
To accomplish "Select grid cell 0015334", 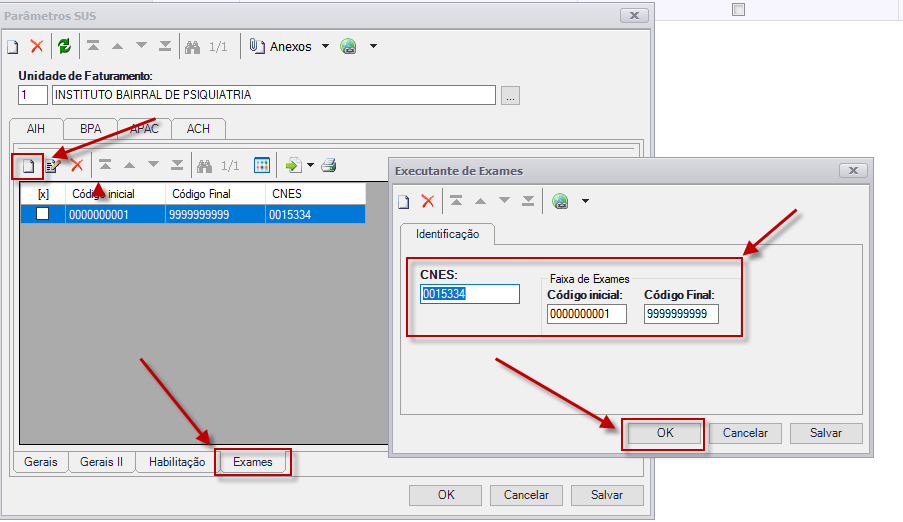I will point(316,215).
